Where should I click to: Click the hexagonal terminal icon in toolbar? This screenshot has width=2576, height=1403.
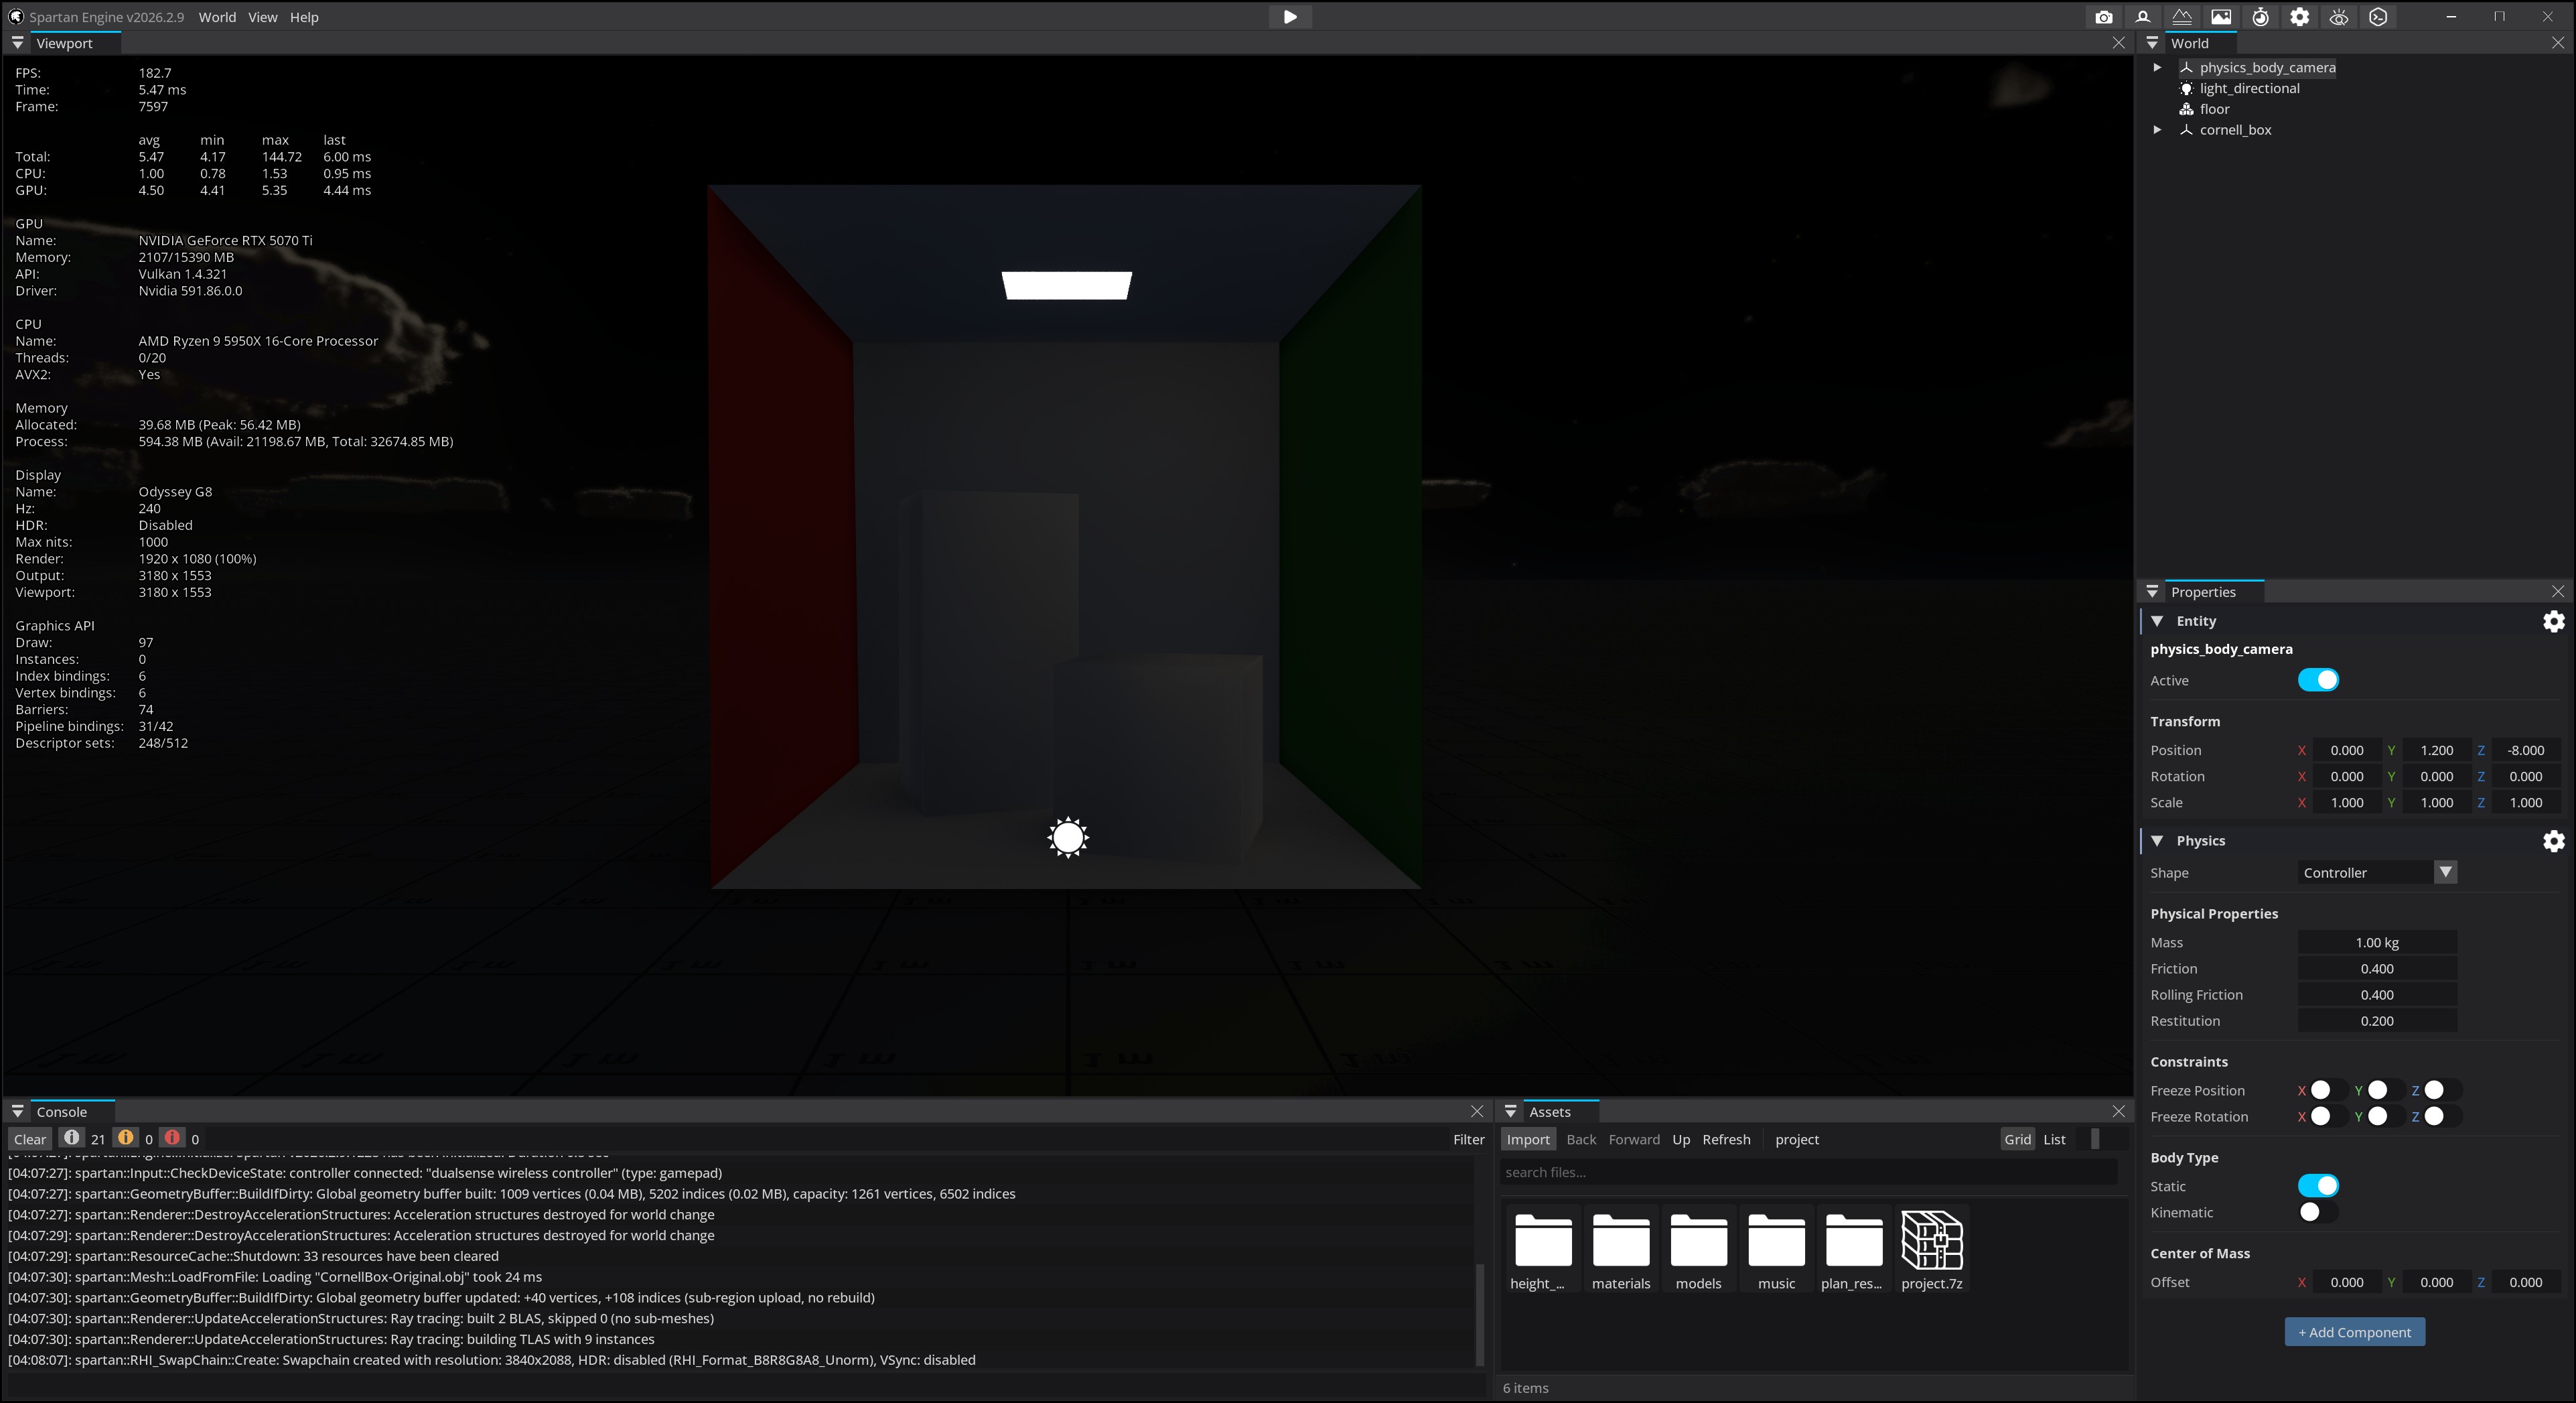2378,17
